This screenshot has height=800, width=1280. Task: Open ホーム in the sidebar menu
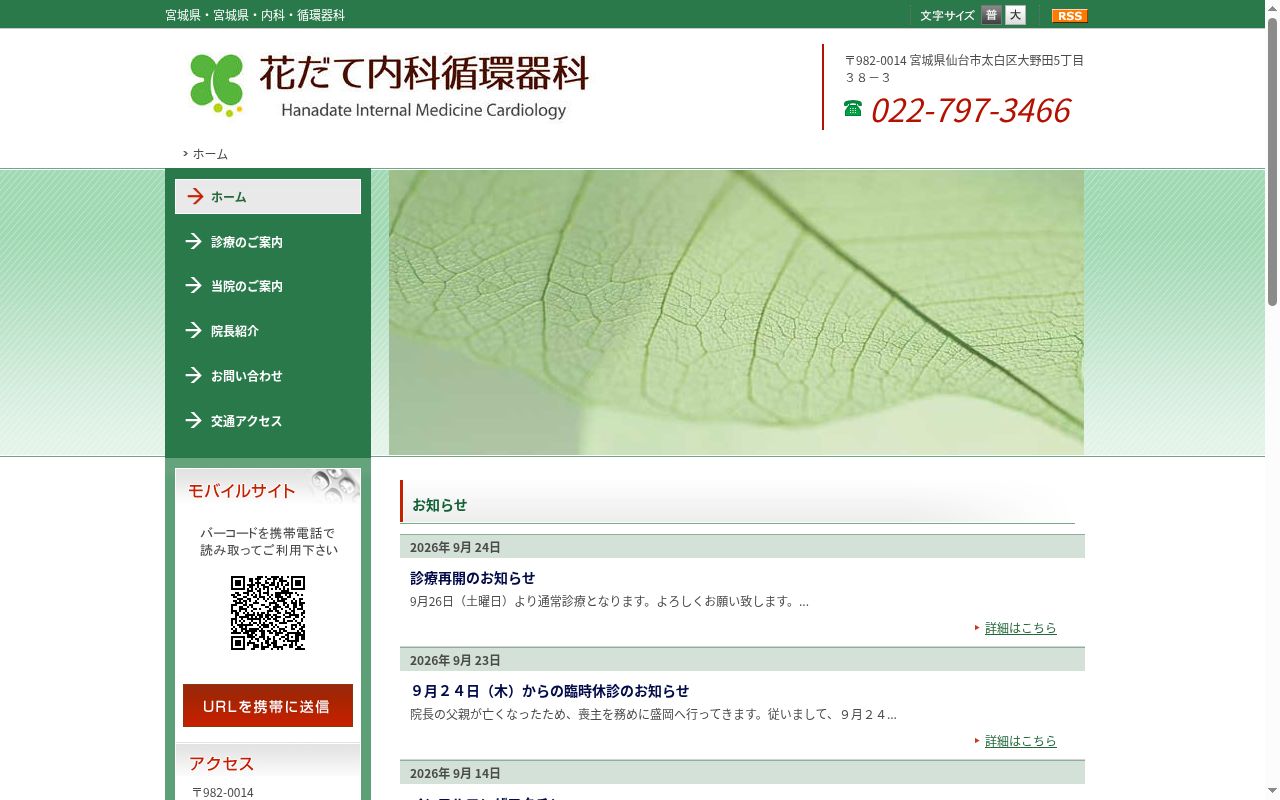point(268,197)
